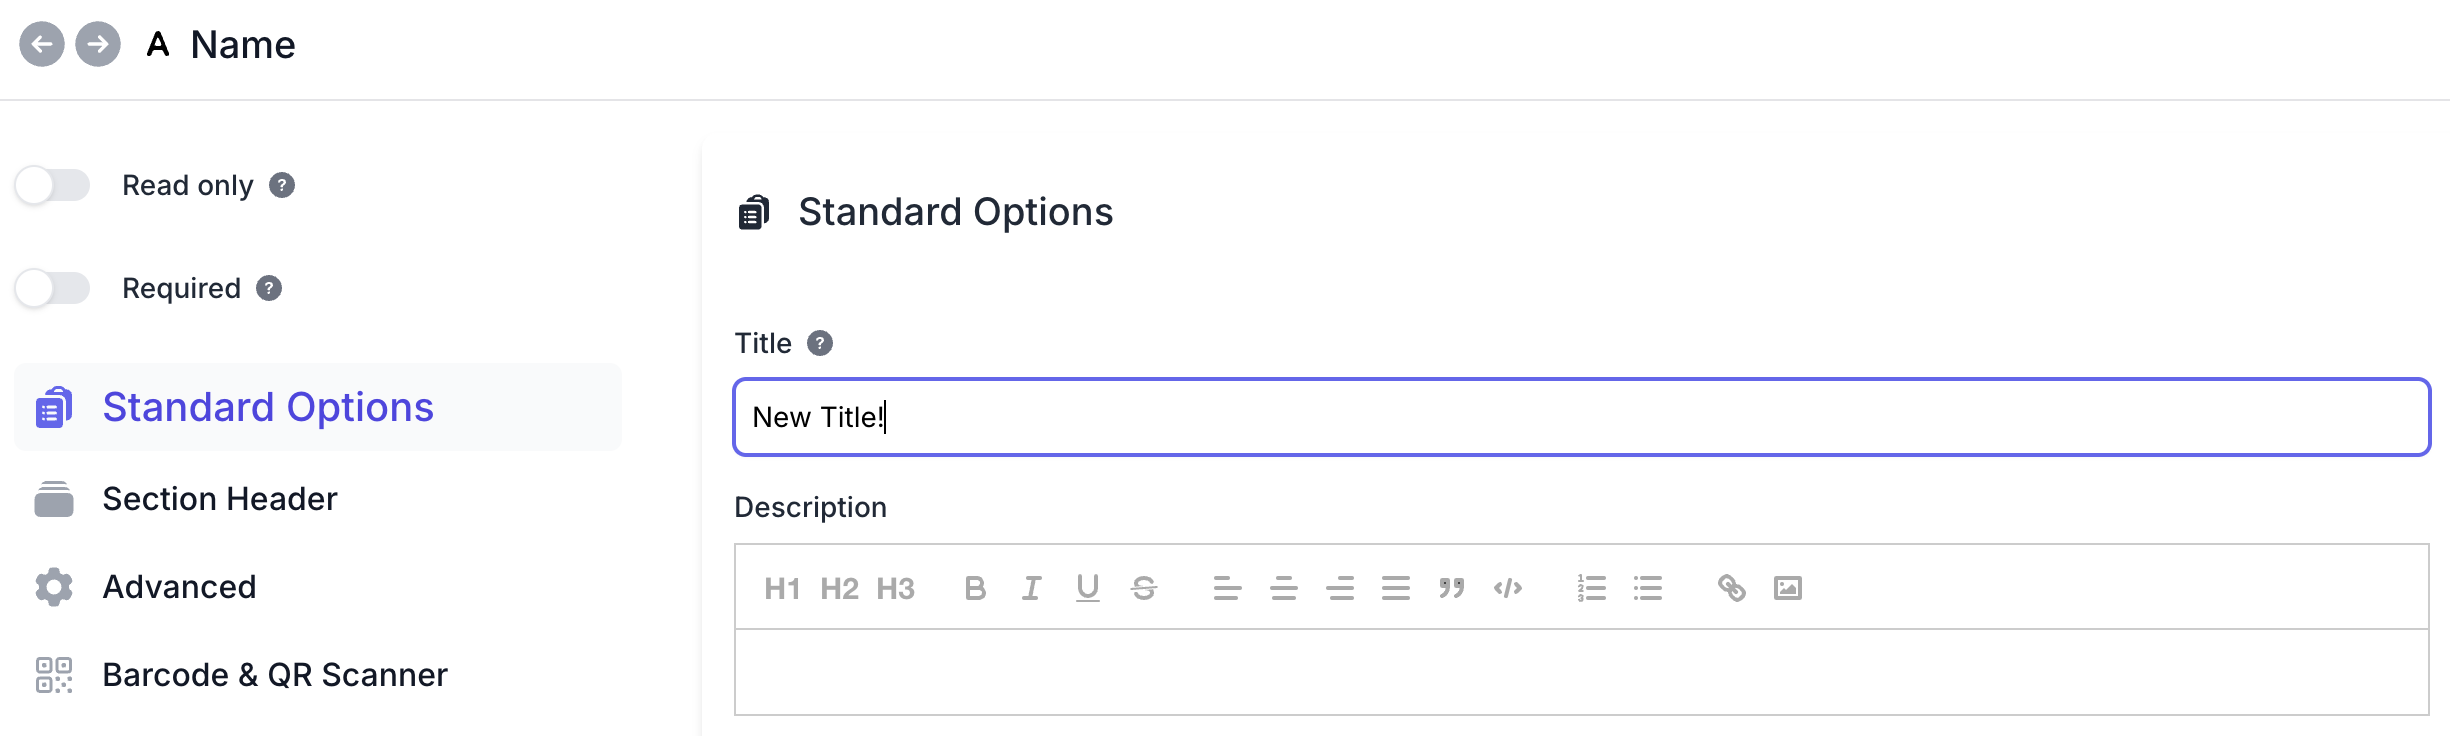Screen dimensions: 2450x736
Task: Insert a blockquote in the Description
Action: [x=1452, y=588]
